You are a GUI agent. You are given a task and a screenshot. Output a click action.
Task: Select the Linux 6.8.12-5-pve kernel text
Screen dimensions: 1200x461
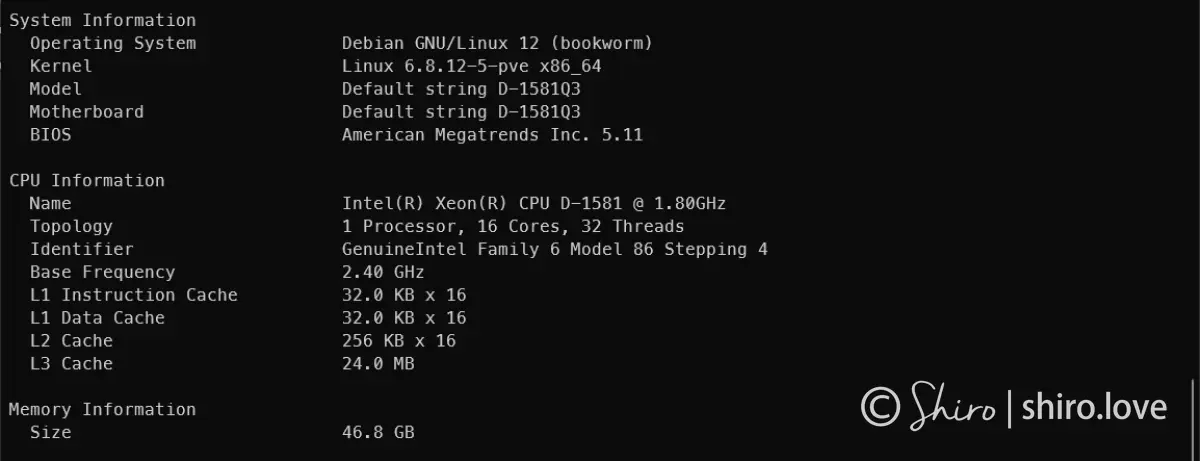click(472, 66)
